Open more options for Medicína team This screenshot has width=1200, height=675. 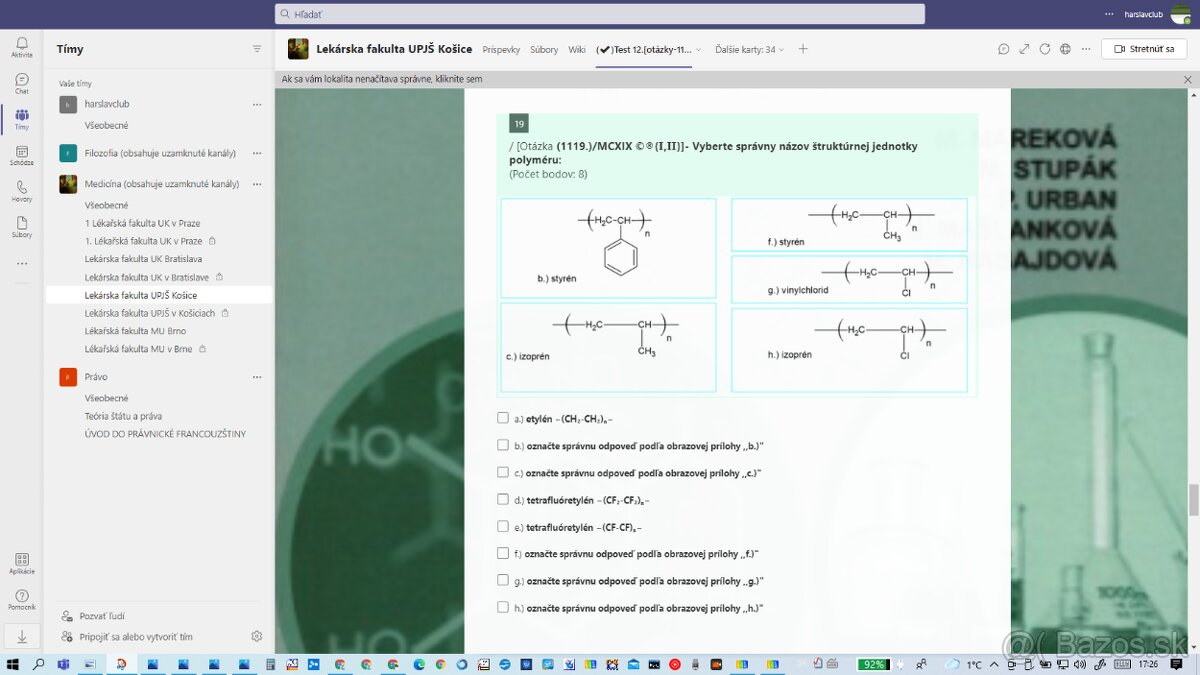pyautogui.click(x=257, y=184)
